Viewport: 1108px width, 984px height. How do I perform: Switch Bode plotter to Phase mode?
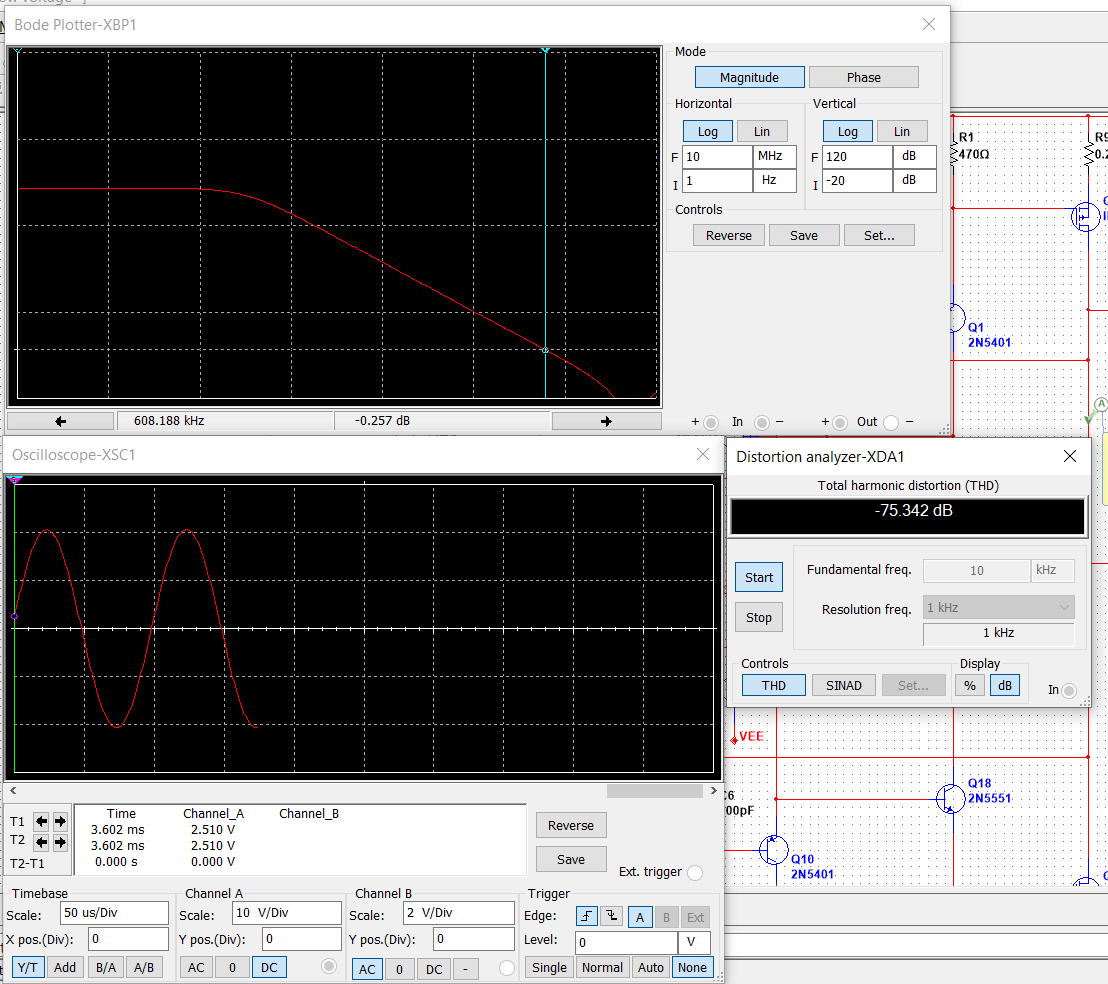tap(864, 77)
